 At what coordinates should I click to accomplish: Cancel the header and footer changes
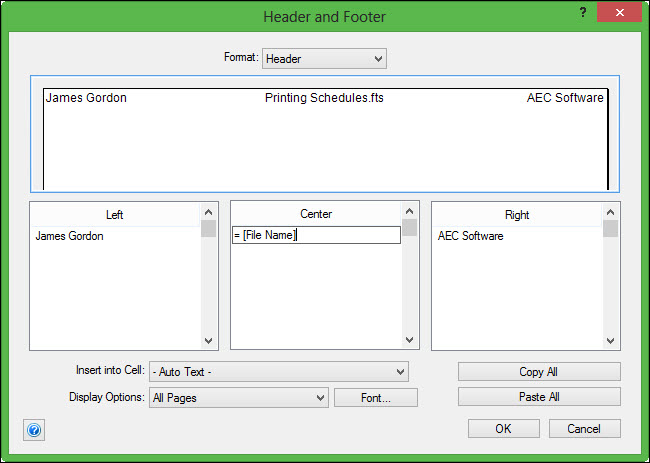pos(584,428)
